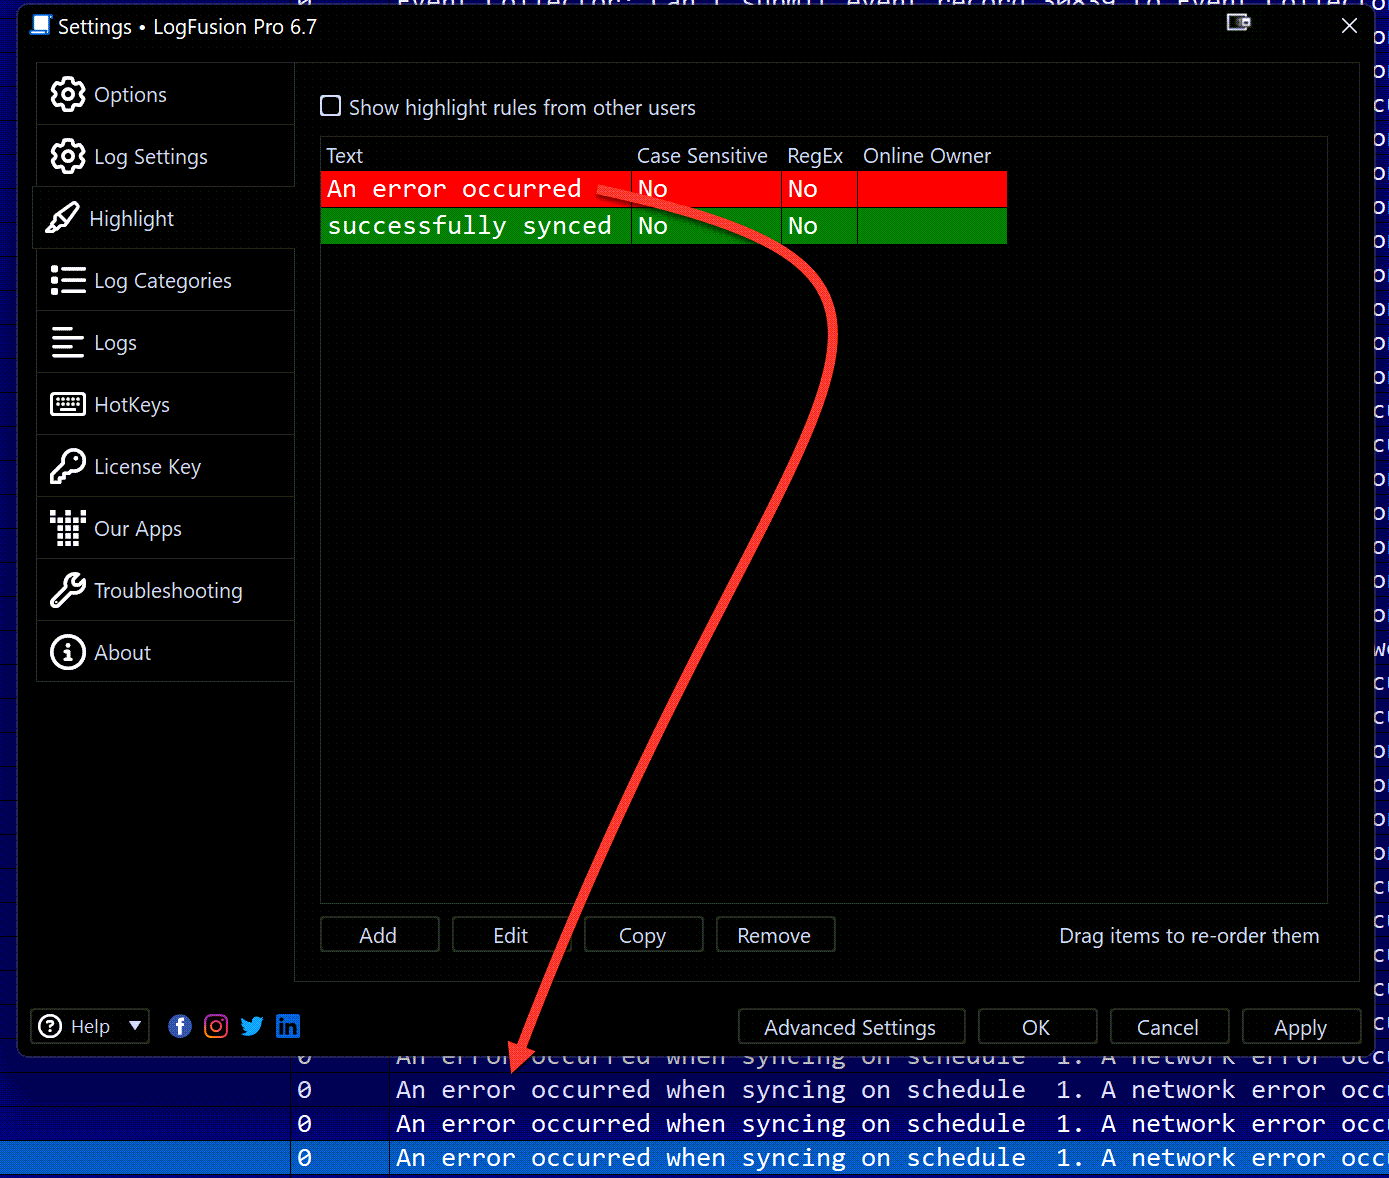Click the keyboard icon for HotKeys
1389x1178 pixels.
pyautogui.click(x=68, y=405)
